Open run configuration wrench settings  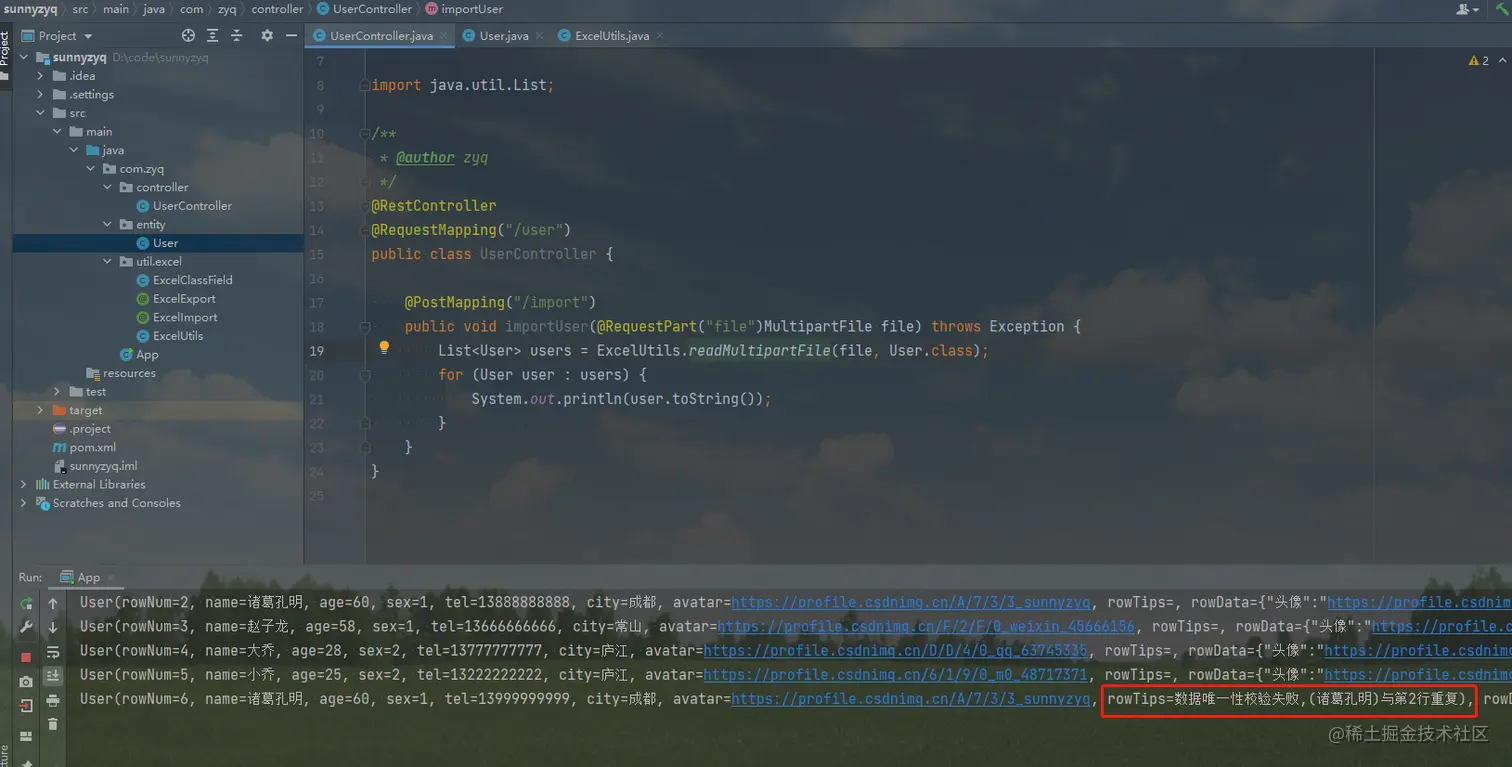pyautogui.click(x=26, y=627)
